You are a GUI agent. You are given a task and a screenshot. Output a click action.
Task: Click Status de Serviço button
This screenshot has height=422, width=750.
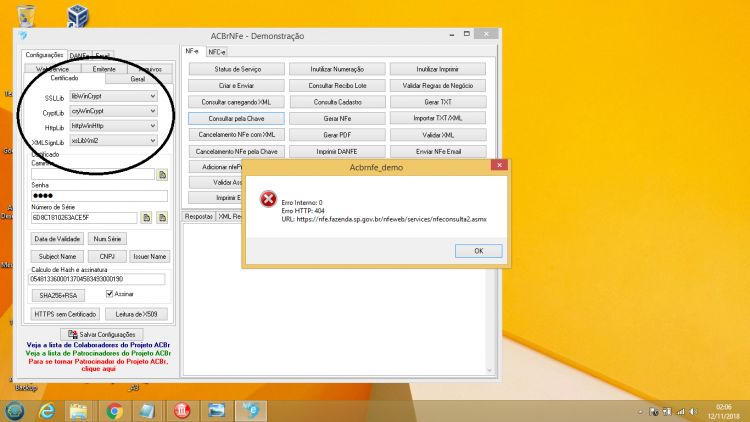pyautogui.click(x=237, y=69)
